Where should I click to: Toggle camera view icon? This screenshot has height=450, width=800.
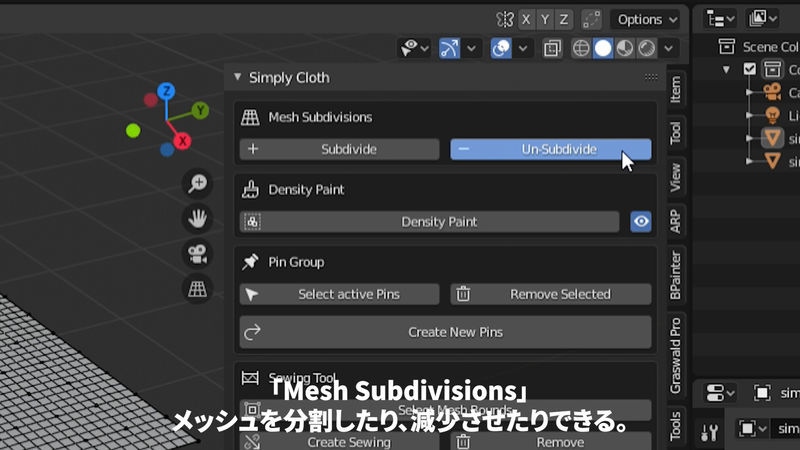[x=197, y=254]
